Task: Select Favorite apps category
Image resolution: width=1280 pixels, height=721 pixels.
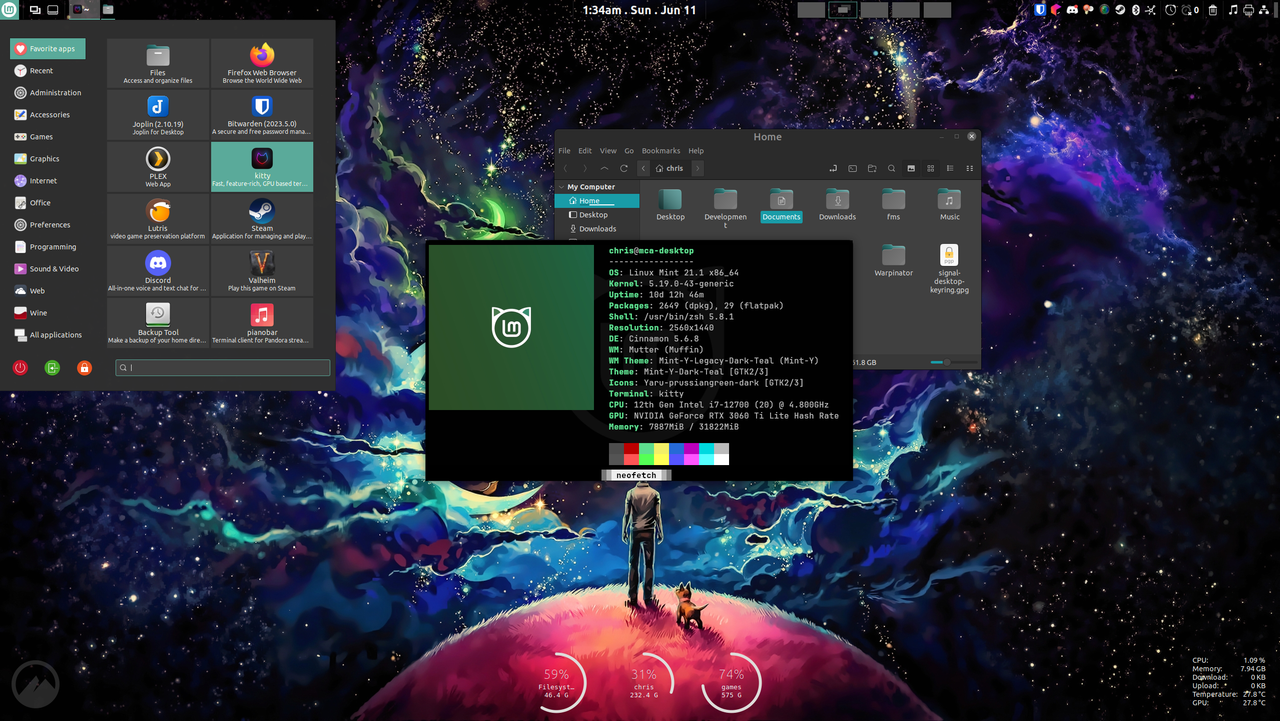Action: [x=48, y=48]
